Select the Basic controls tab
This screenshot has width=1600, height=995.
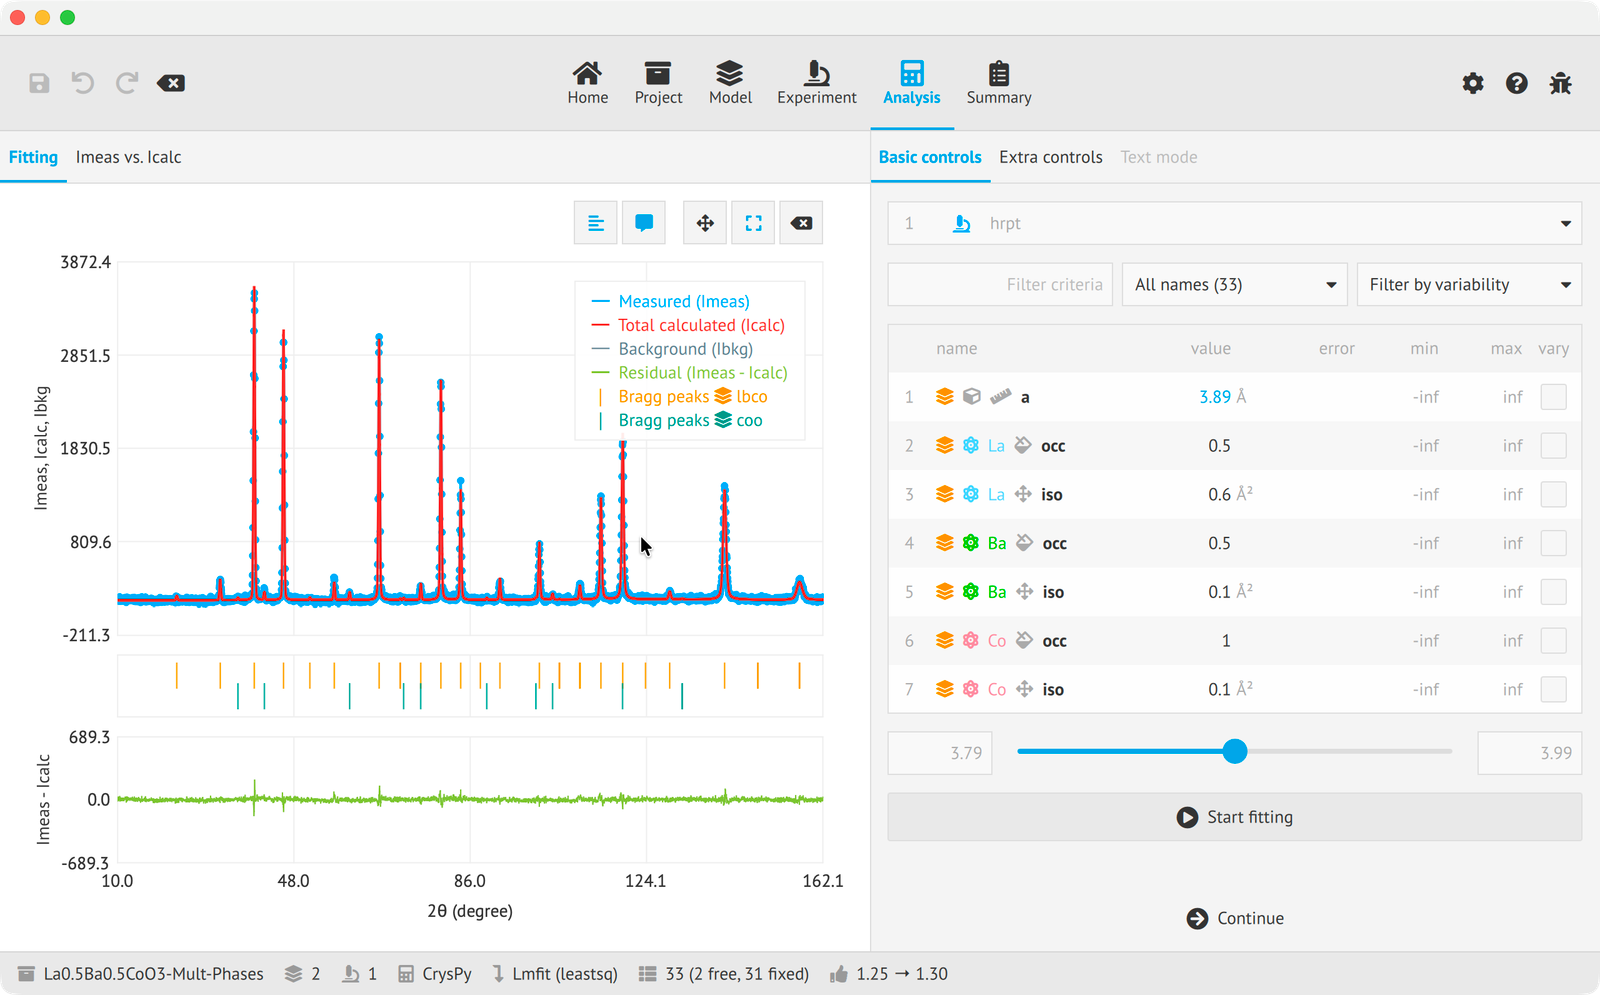(930, 157)
